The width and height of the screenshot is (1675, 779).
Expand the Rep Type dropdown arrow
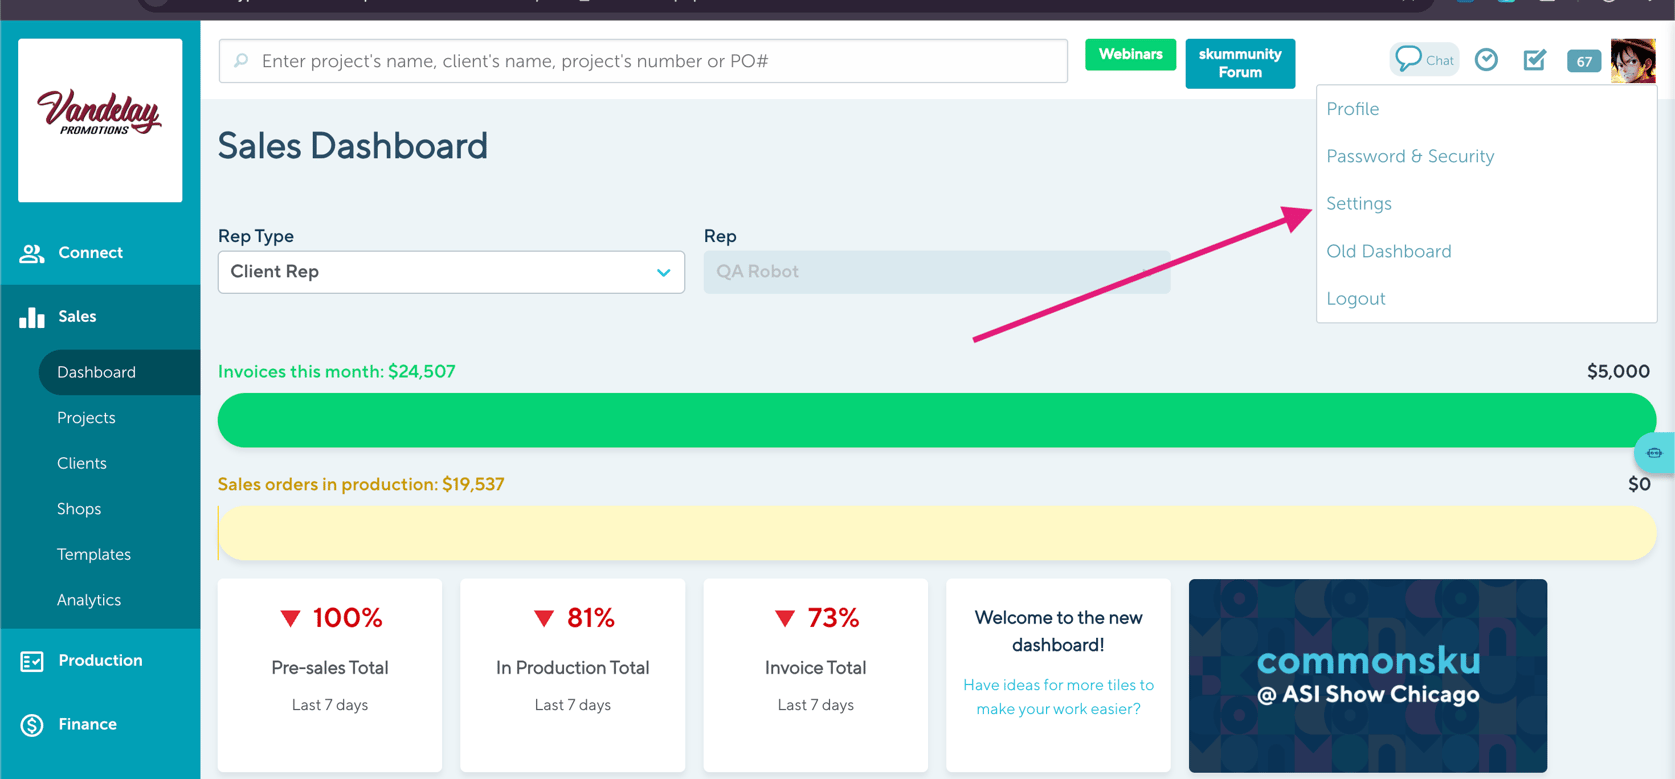click(663, 272)
